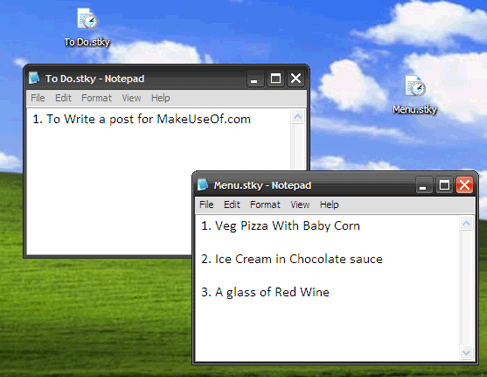Minimize the Menu.stky Notepad window
The image size is (487, 377).
[x=424, y=185]
